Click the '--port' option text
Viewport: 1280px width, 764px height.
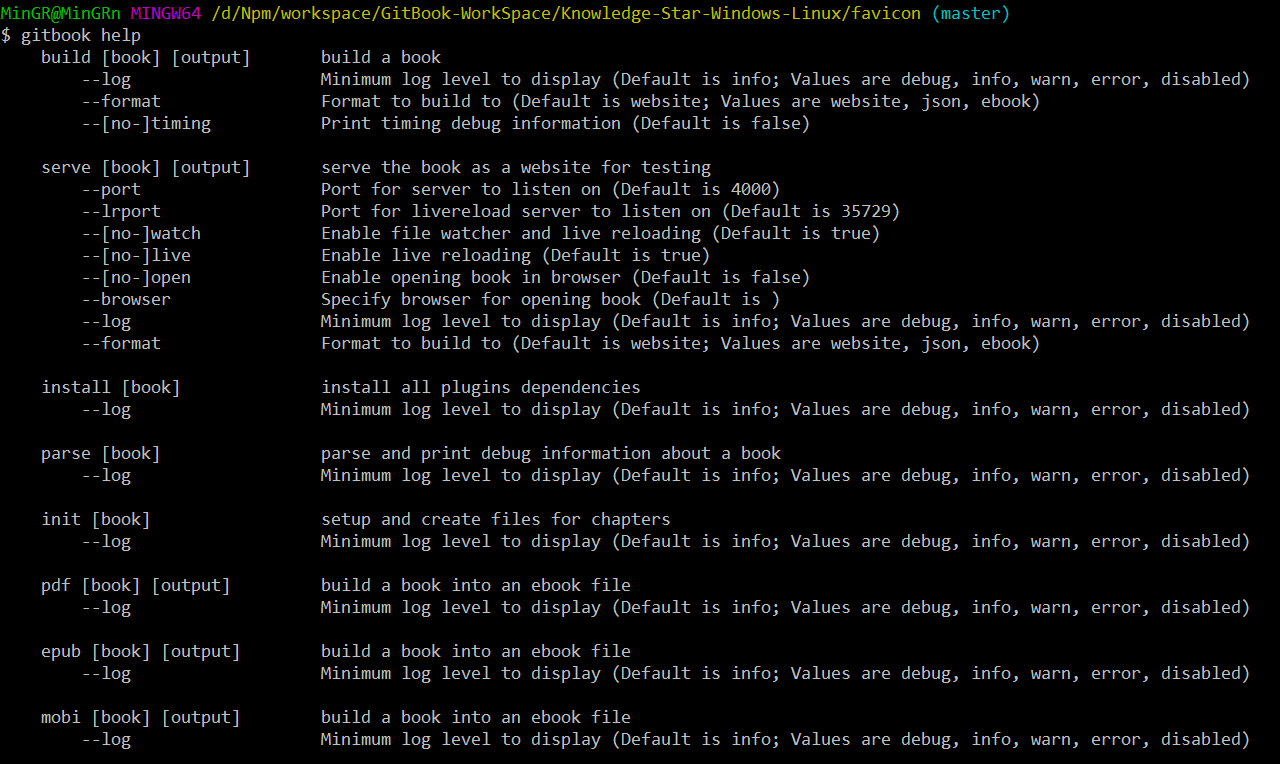tap(111, 189)
